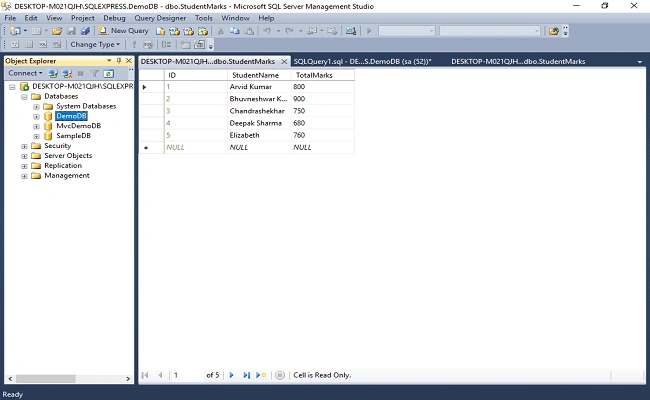Open the Debug menu
Screen dimensions: 650x400
click(114, 18)
